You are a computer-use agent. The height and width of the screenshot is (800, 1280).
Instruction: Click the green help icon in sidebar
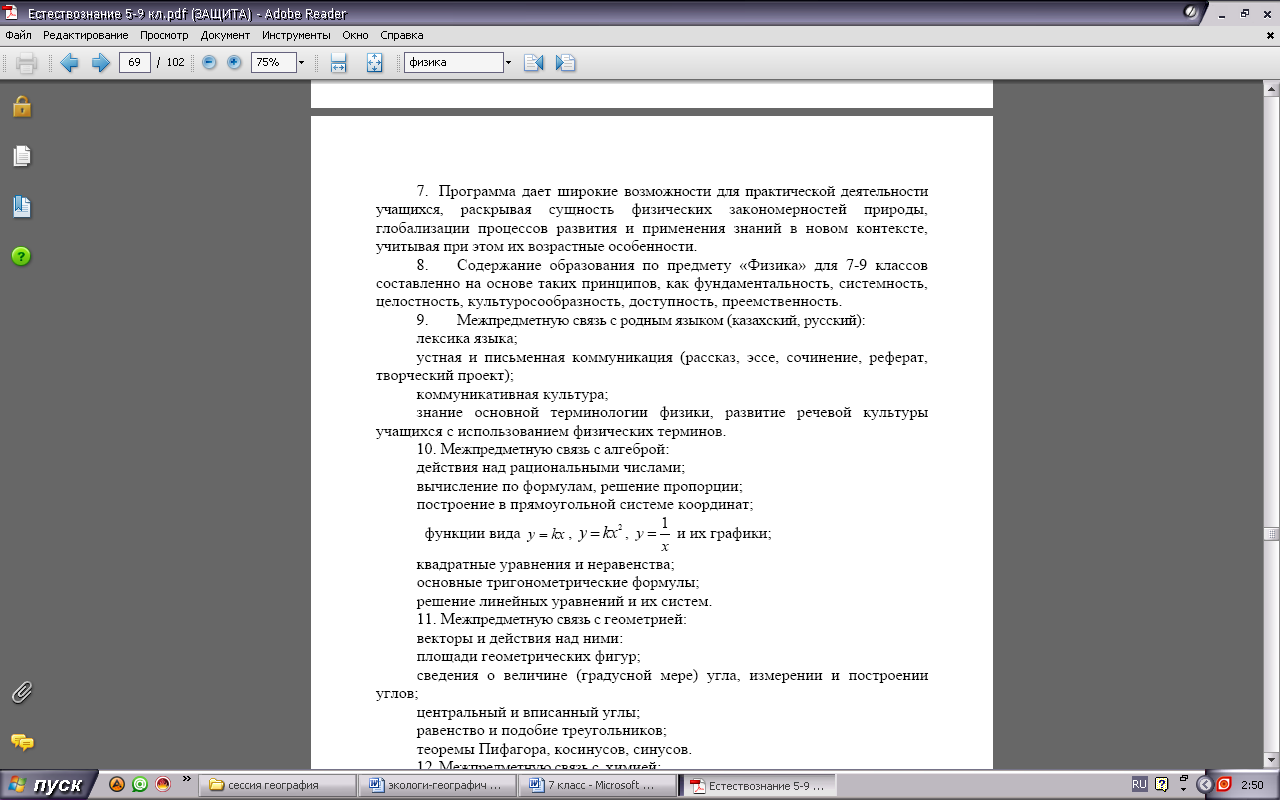[x=22, y=256]
